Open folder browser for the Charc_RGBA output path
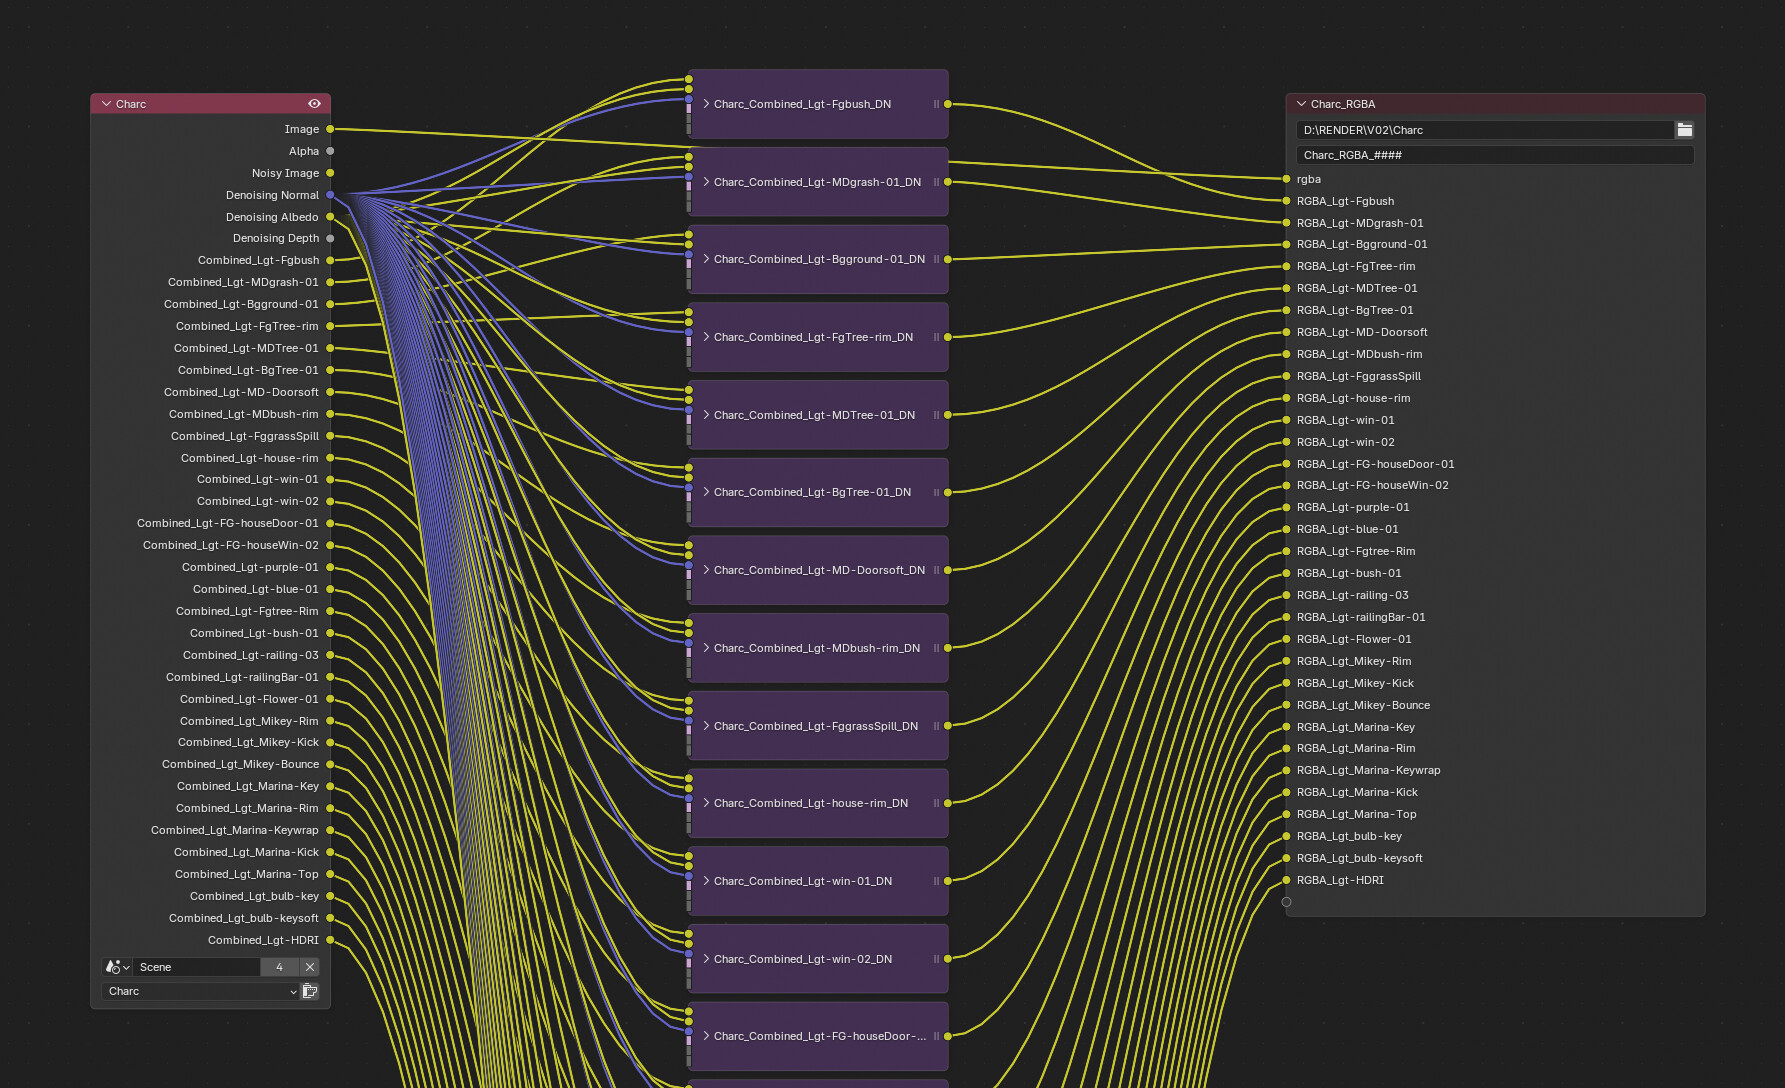Image resolution: width=1785 pixels, height=1088 pixels. (x=1685, y=130)
